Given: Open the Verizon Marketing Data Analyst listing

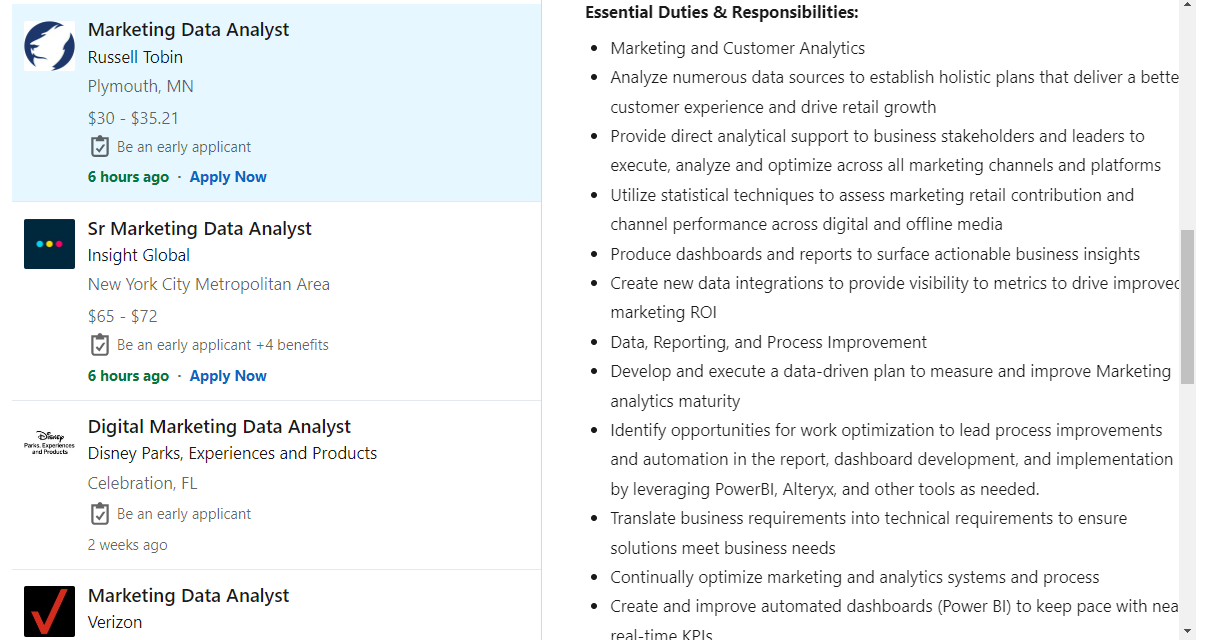Looking at the screenshot, I should [x=188, y=596].
